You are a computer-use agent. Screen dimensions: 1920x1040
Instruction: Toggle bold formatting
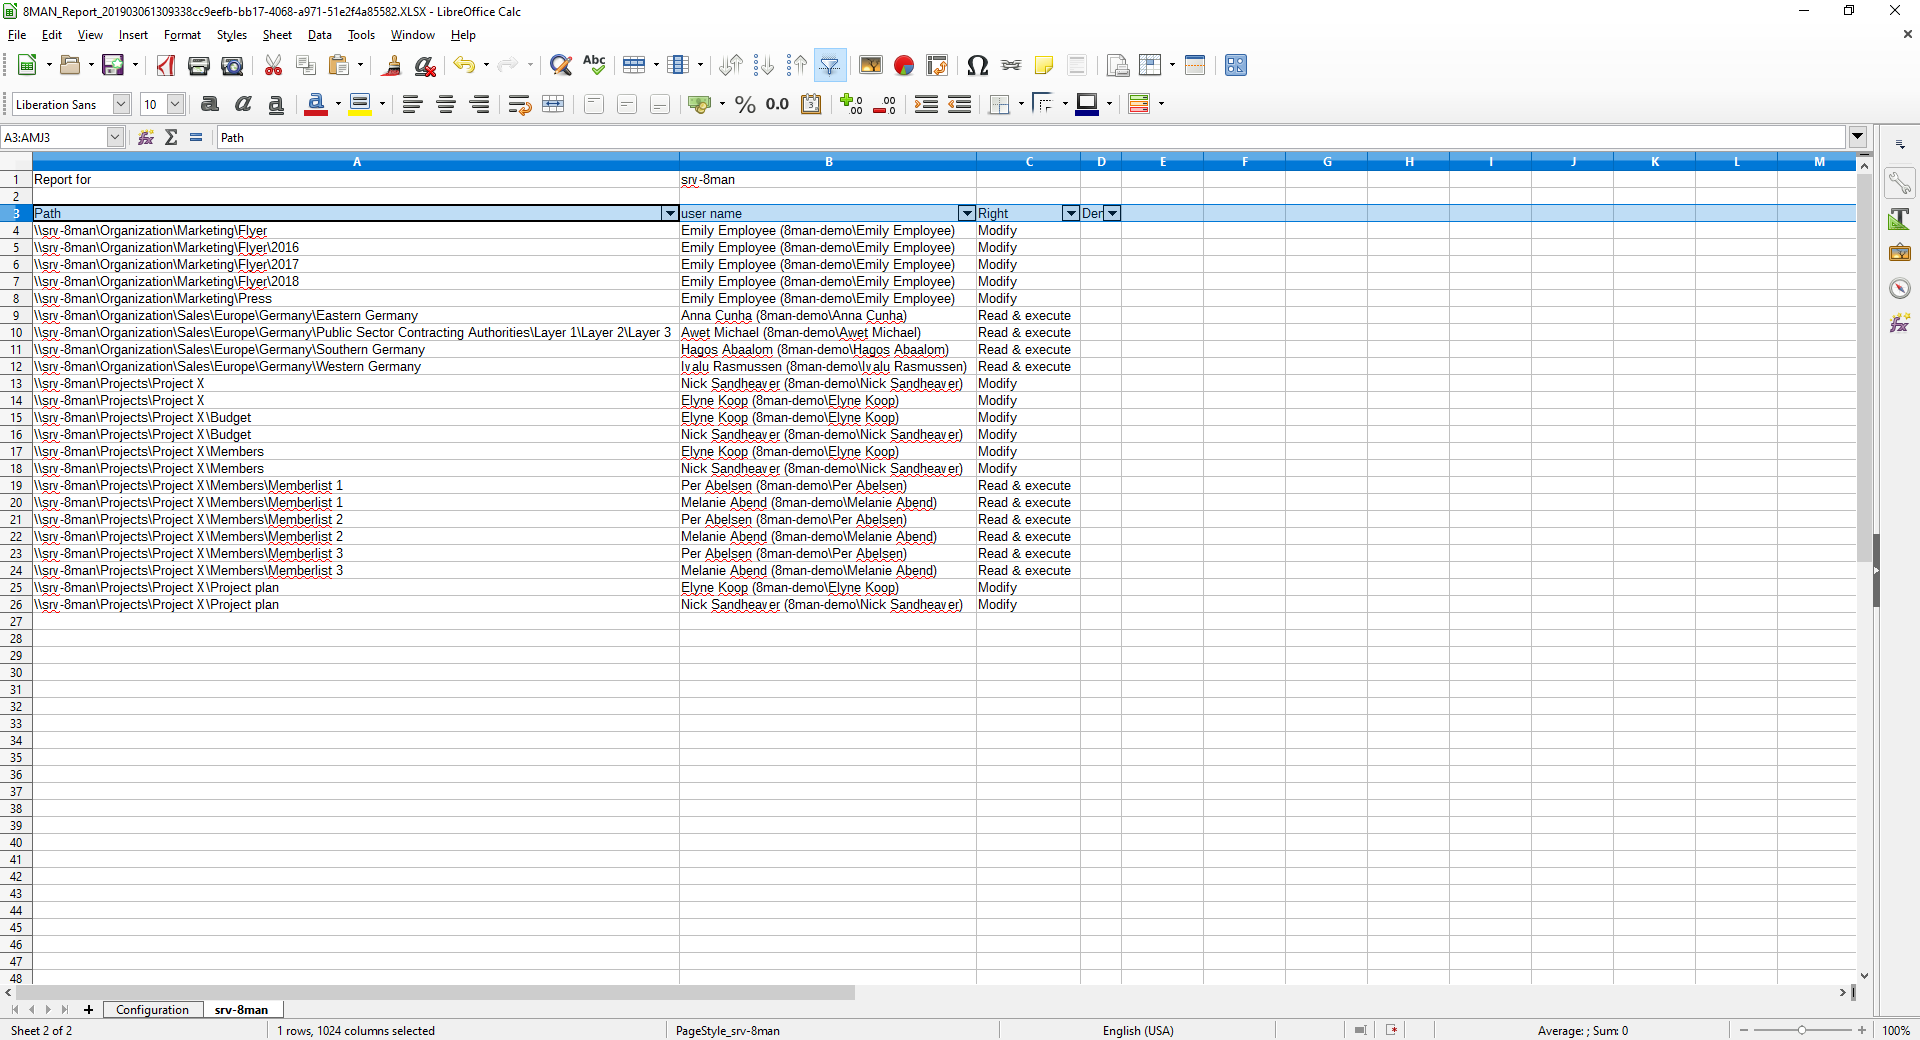[209, 104]
